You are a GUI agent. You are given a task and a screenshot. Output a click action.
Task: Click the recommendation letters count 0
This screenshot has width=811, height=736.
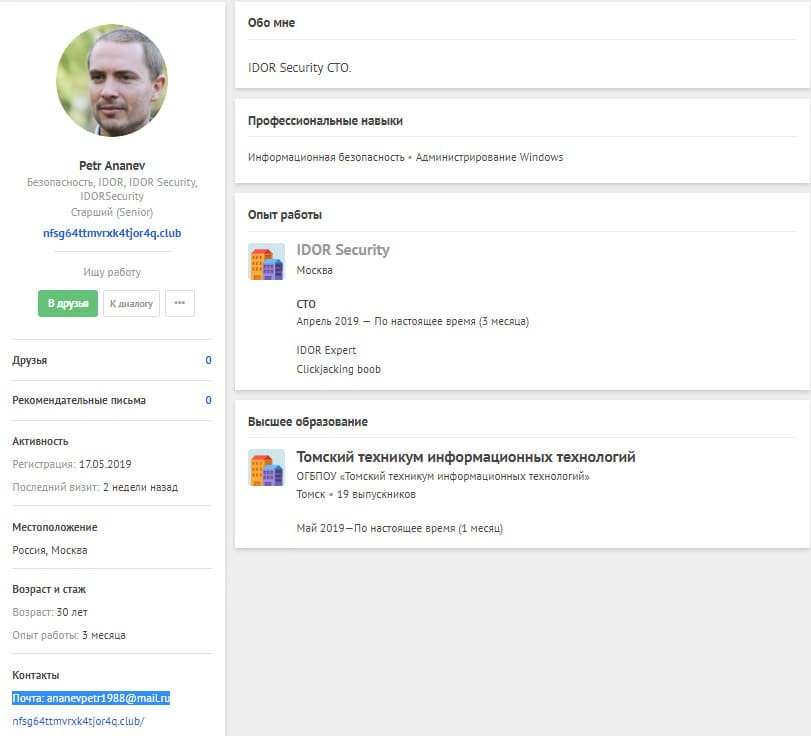(208, 400)
